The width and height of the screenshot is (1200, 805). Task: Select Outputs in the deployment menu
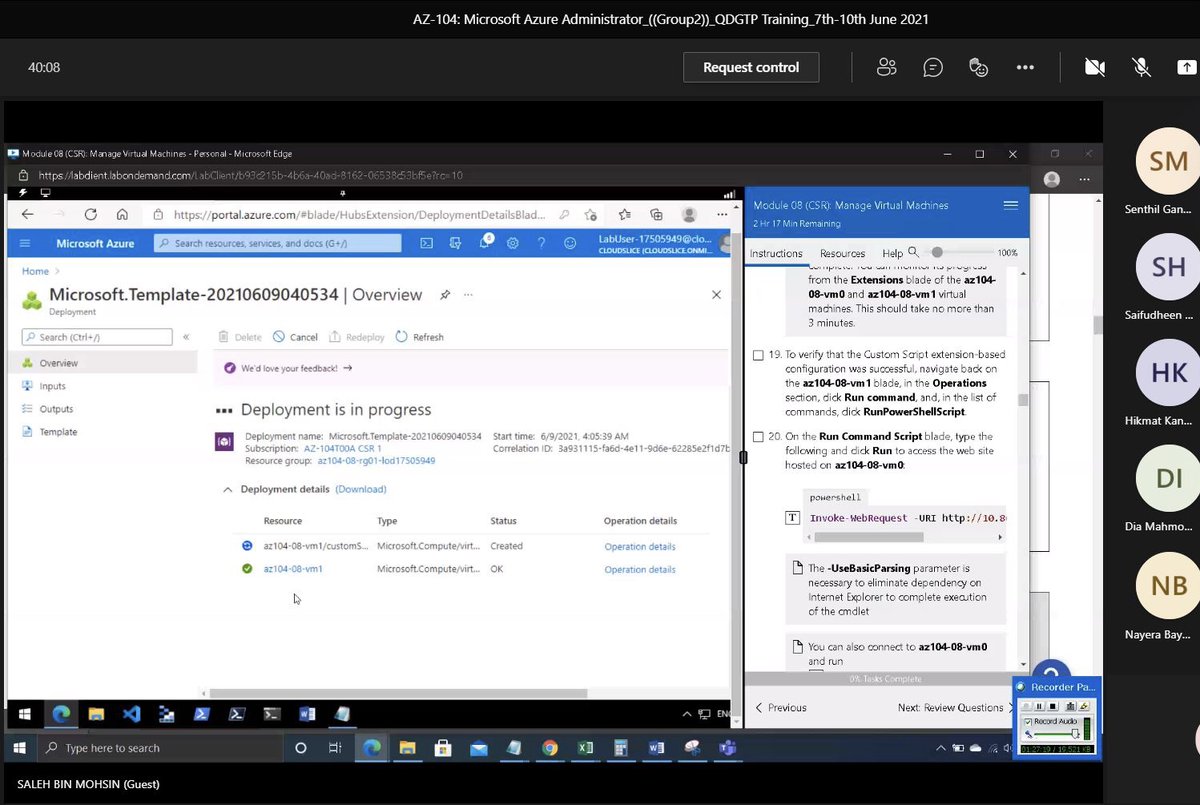pos(56,409)
